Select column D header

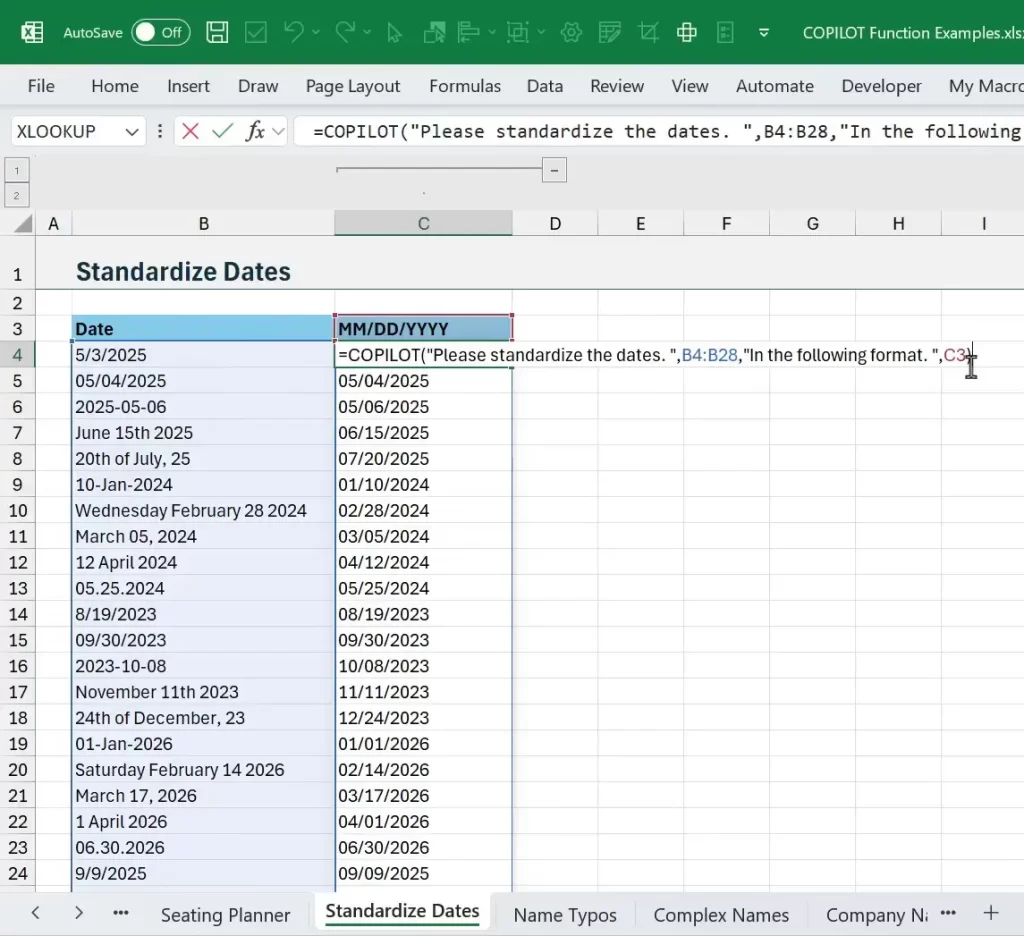pyautogui.click(x=555, y=224)
